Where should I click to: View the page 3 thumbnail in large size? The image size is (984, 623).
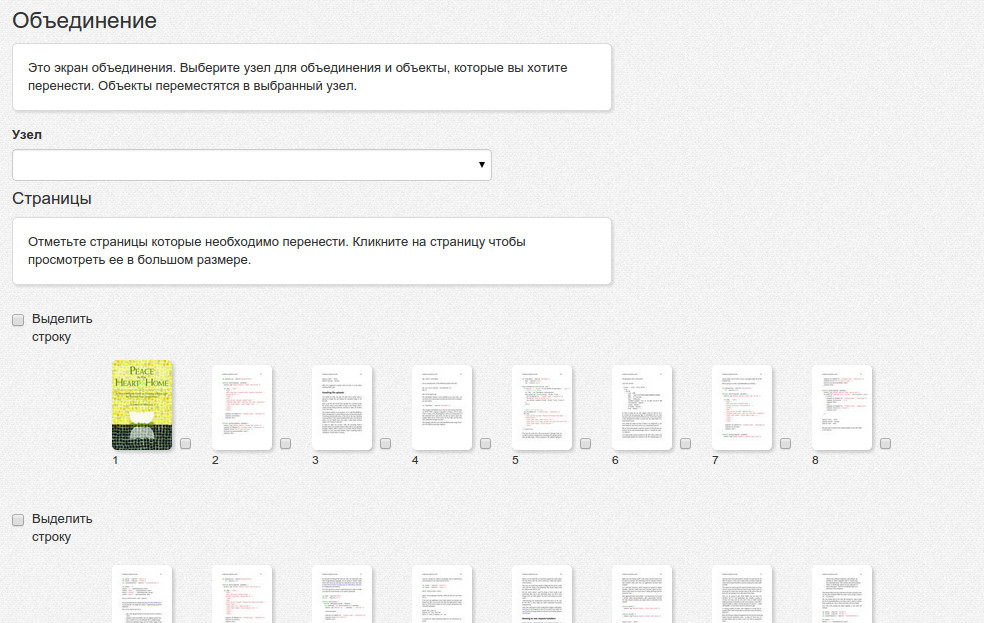tap(342, 407)
